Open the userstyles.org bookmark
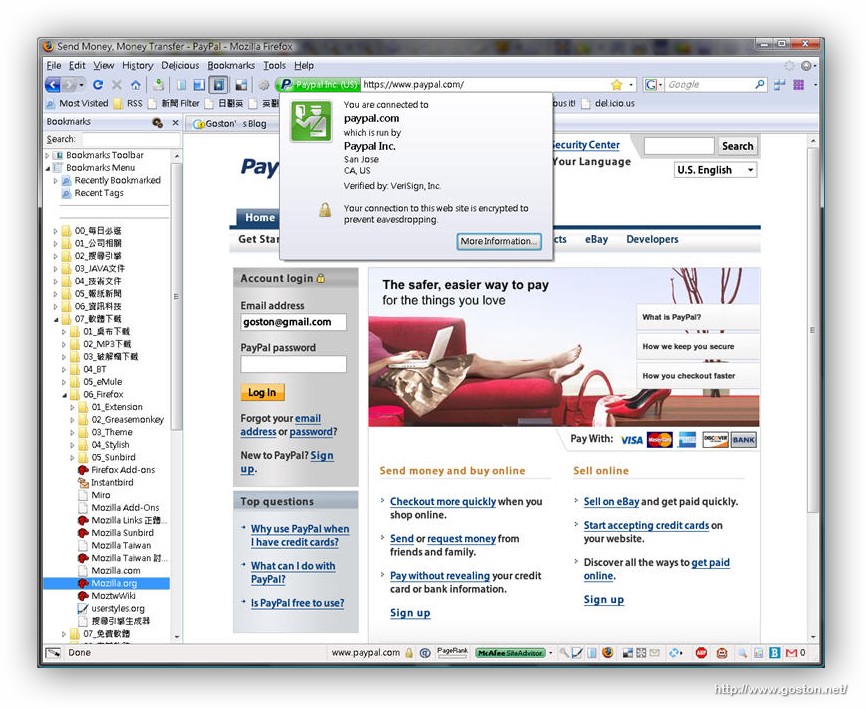Viewport: 867px width, 710px height. pyautogui.click(x=118, y=609)
